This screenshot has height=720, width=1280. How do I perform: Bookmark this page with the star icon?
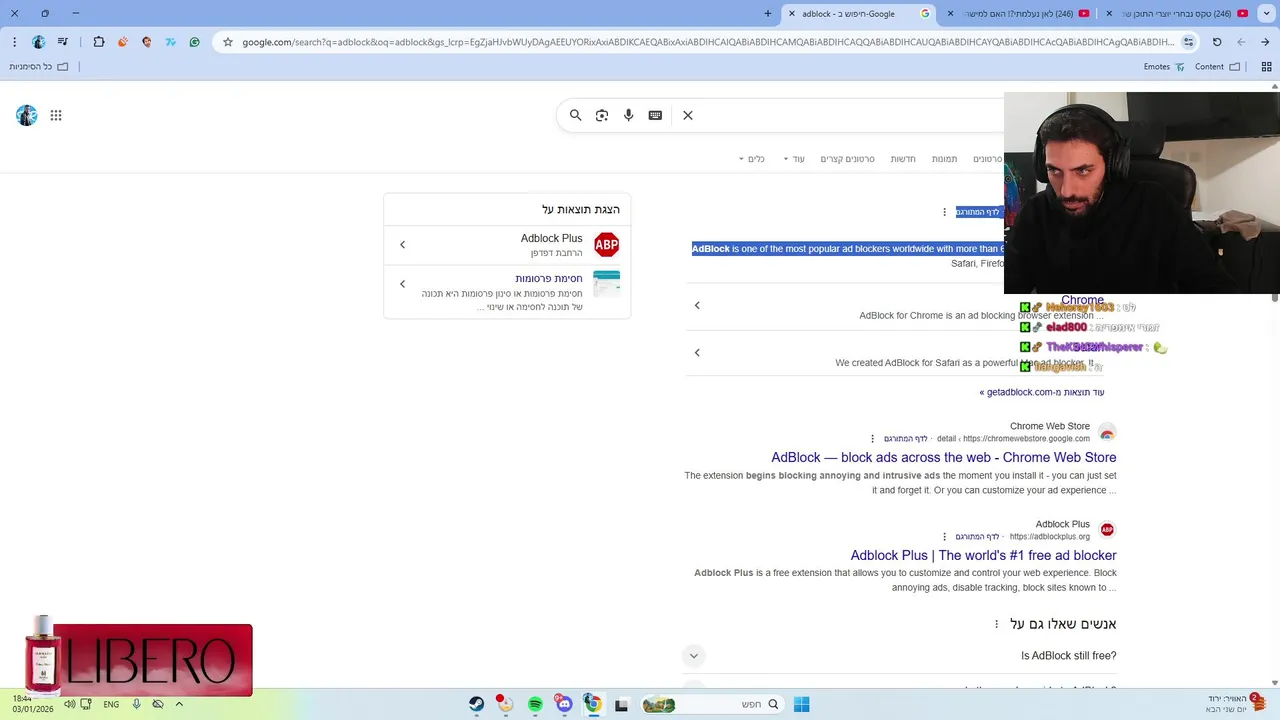coord(228,42)
